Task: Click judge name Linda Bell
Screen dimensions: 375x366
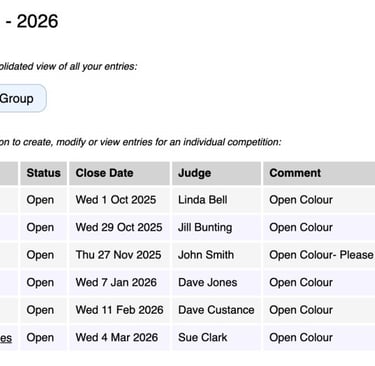Action: point(203,200)
